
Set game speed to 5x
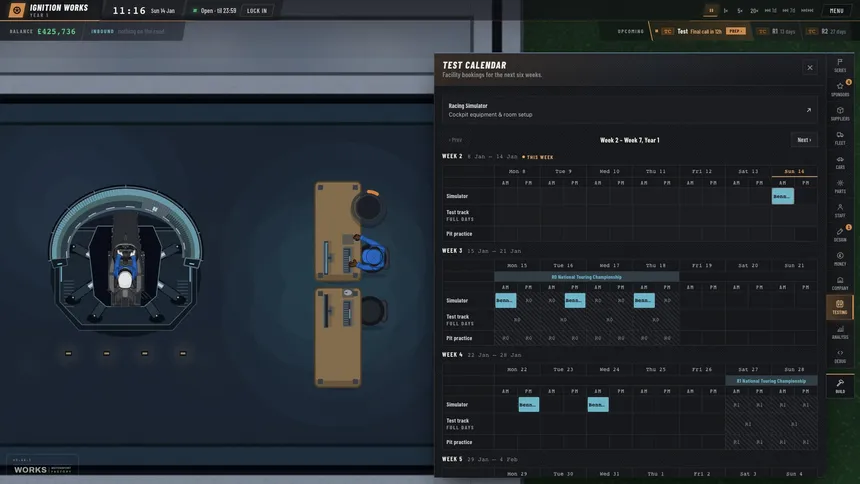pyautogui.click(x=740, y=10)
